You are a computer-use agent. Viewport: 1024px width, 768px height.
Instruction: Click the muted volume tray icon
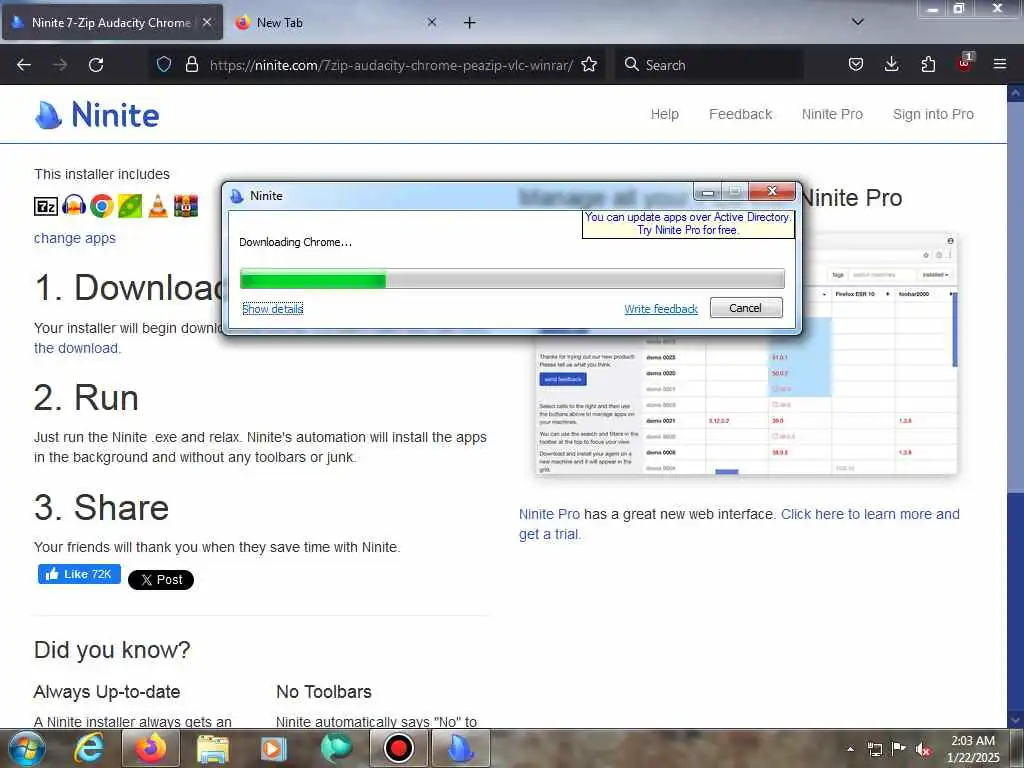point(923,750)
